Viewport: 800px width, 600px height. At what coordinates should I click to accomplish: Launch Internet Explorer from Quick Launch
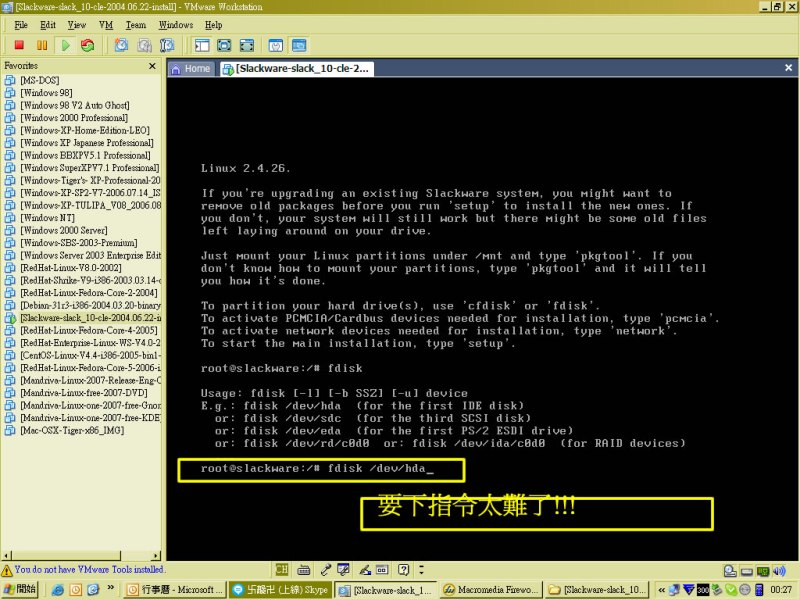tap(58, 590)
